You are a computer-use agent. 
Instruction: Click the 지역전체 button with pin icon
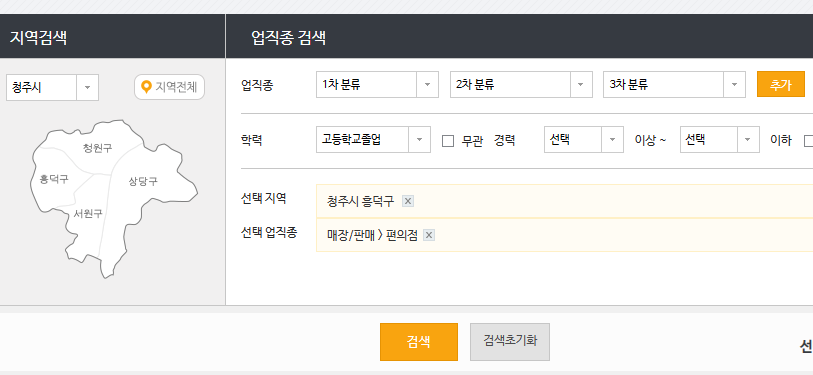click(170, 87)
